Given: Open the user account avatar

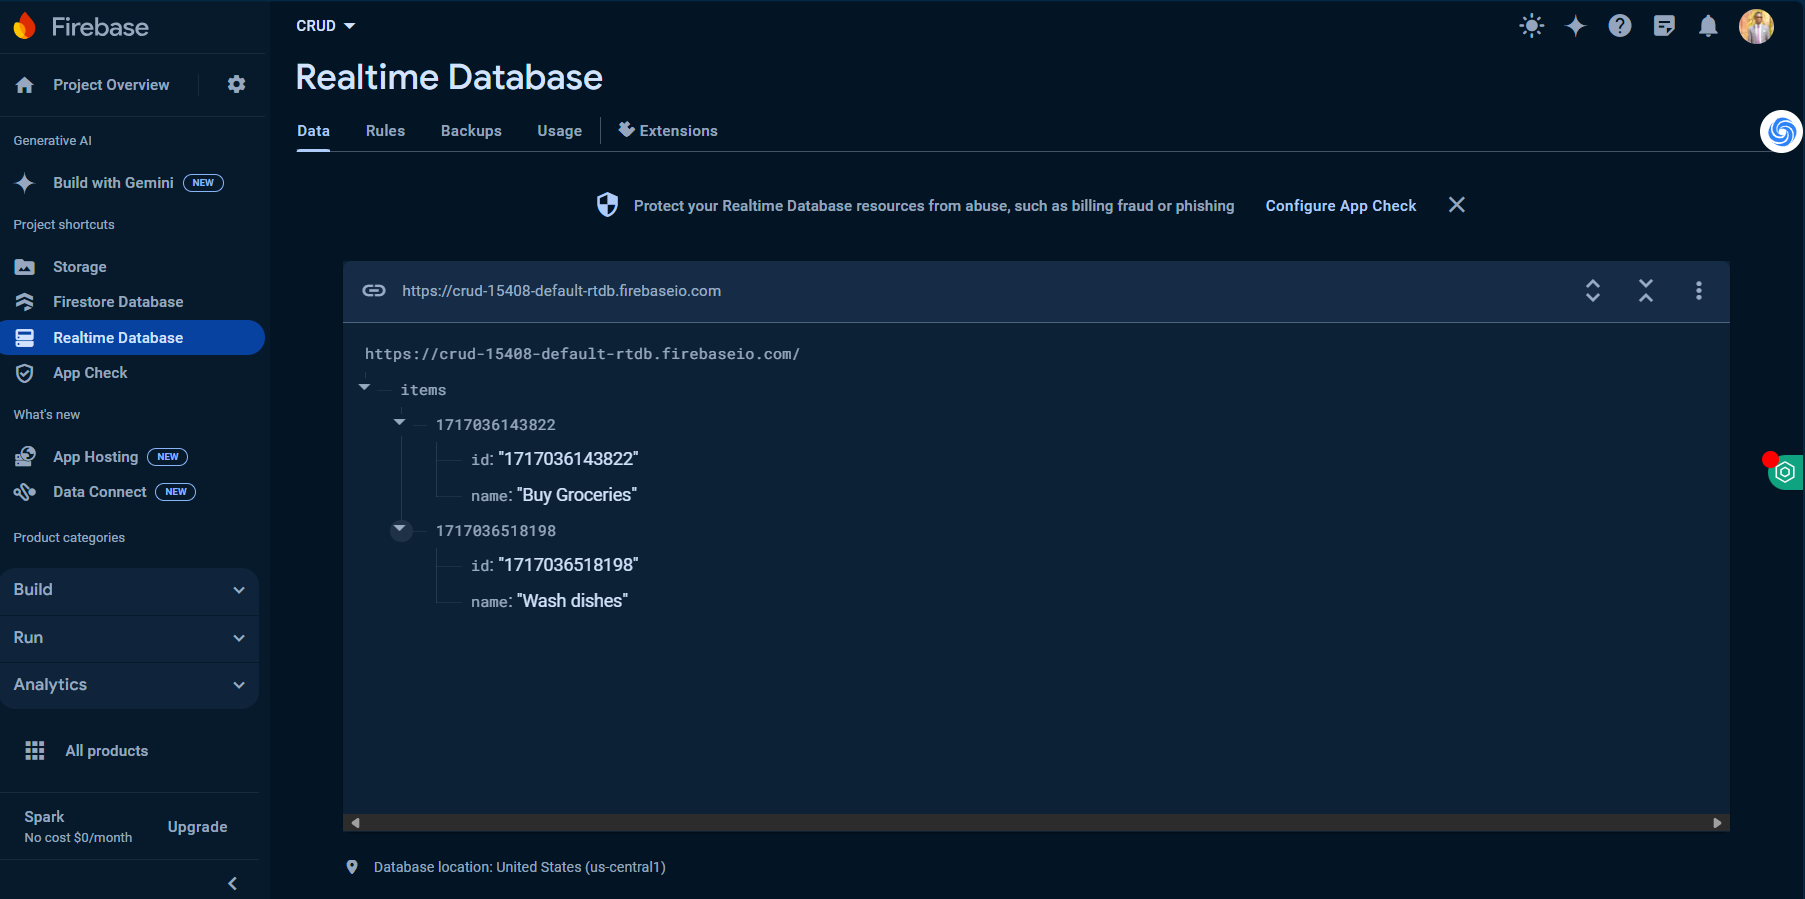Looking at the screenshot, I should pyautogui.click(x=1756, y=26).
